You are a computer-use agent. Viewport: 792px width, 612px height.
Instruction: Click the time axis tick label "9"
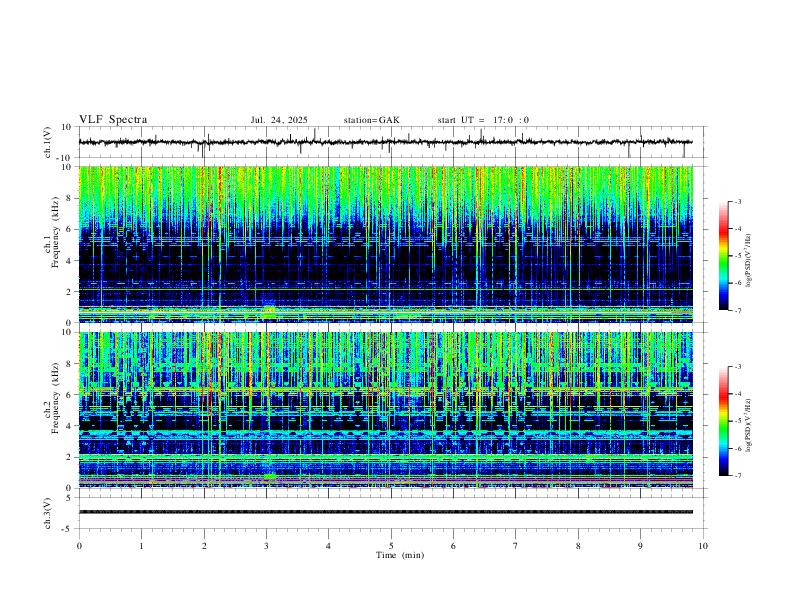click(640, 546)
